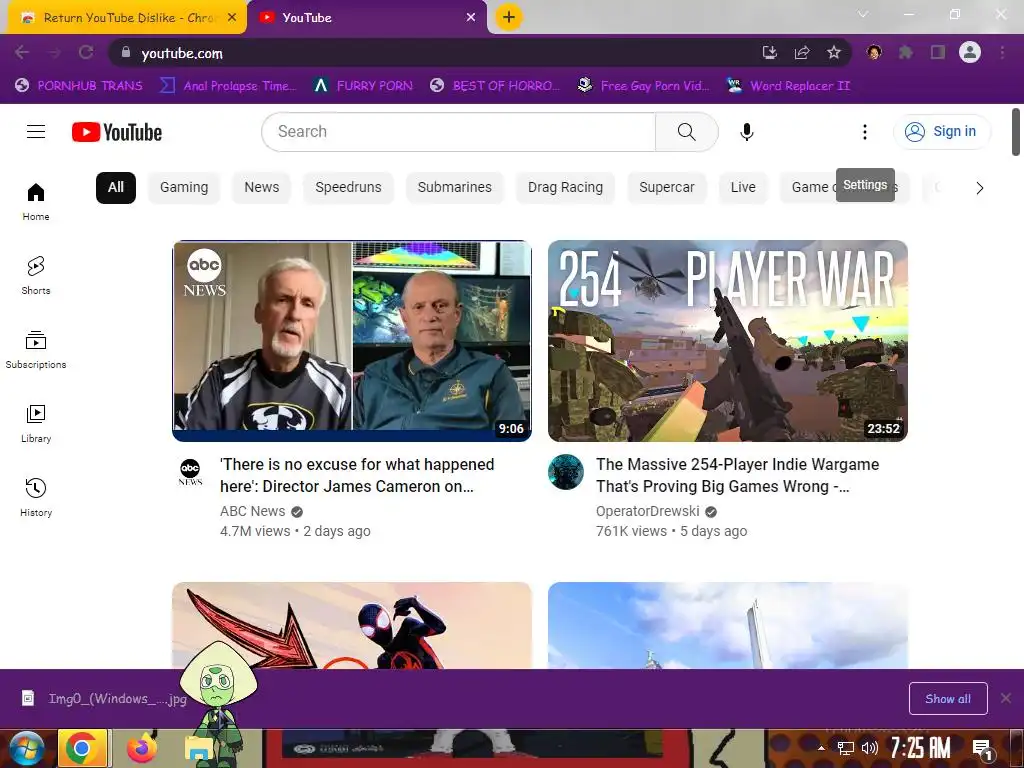Select the News filter chip

[x=262, y=187]
